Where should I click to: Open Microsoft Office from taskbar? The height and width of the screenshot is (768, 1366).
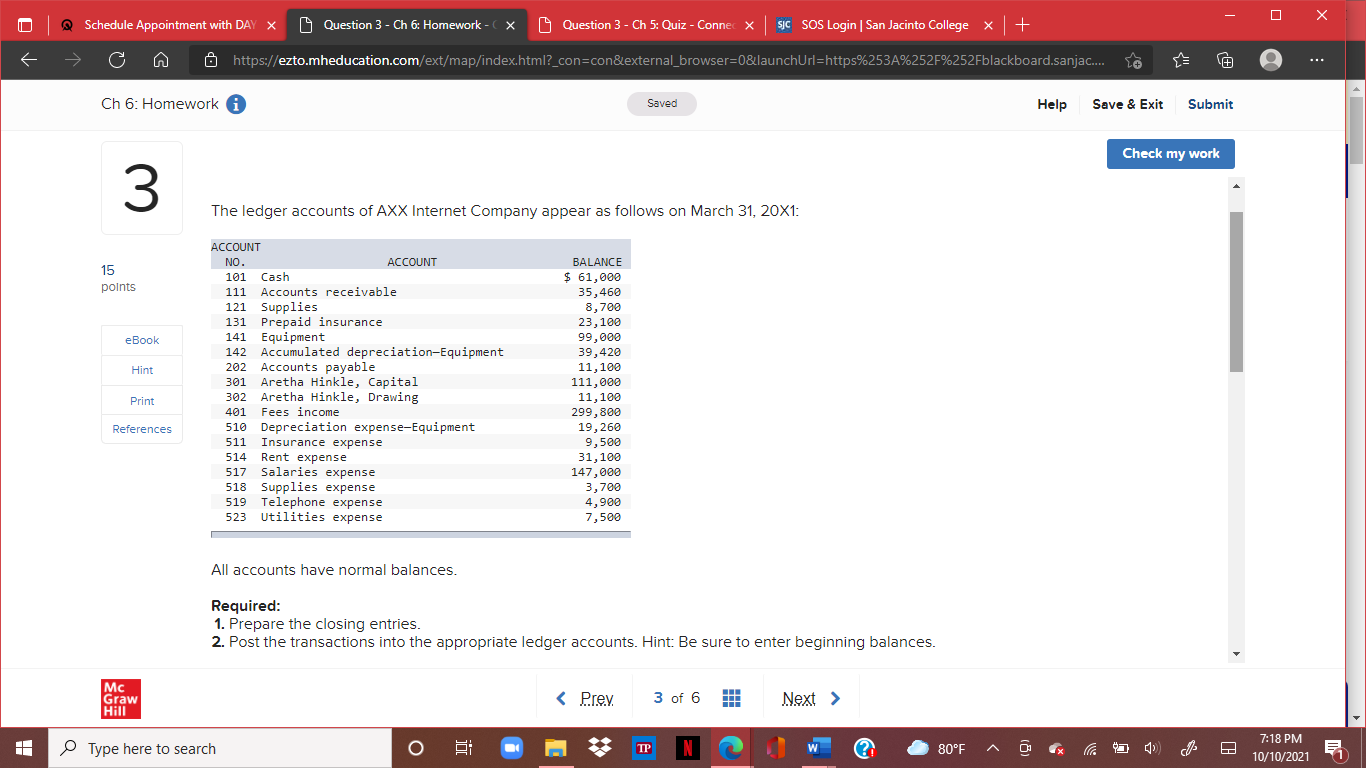click(x=774, y=748)
